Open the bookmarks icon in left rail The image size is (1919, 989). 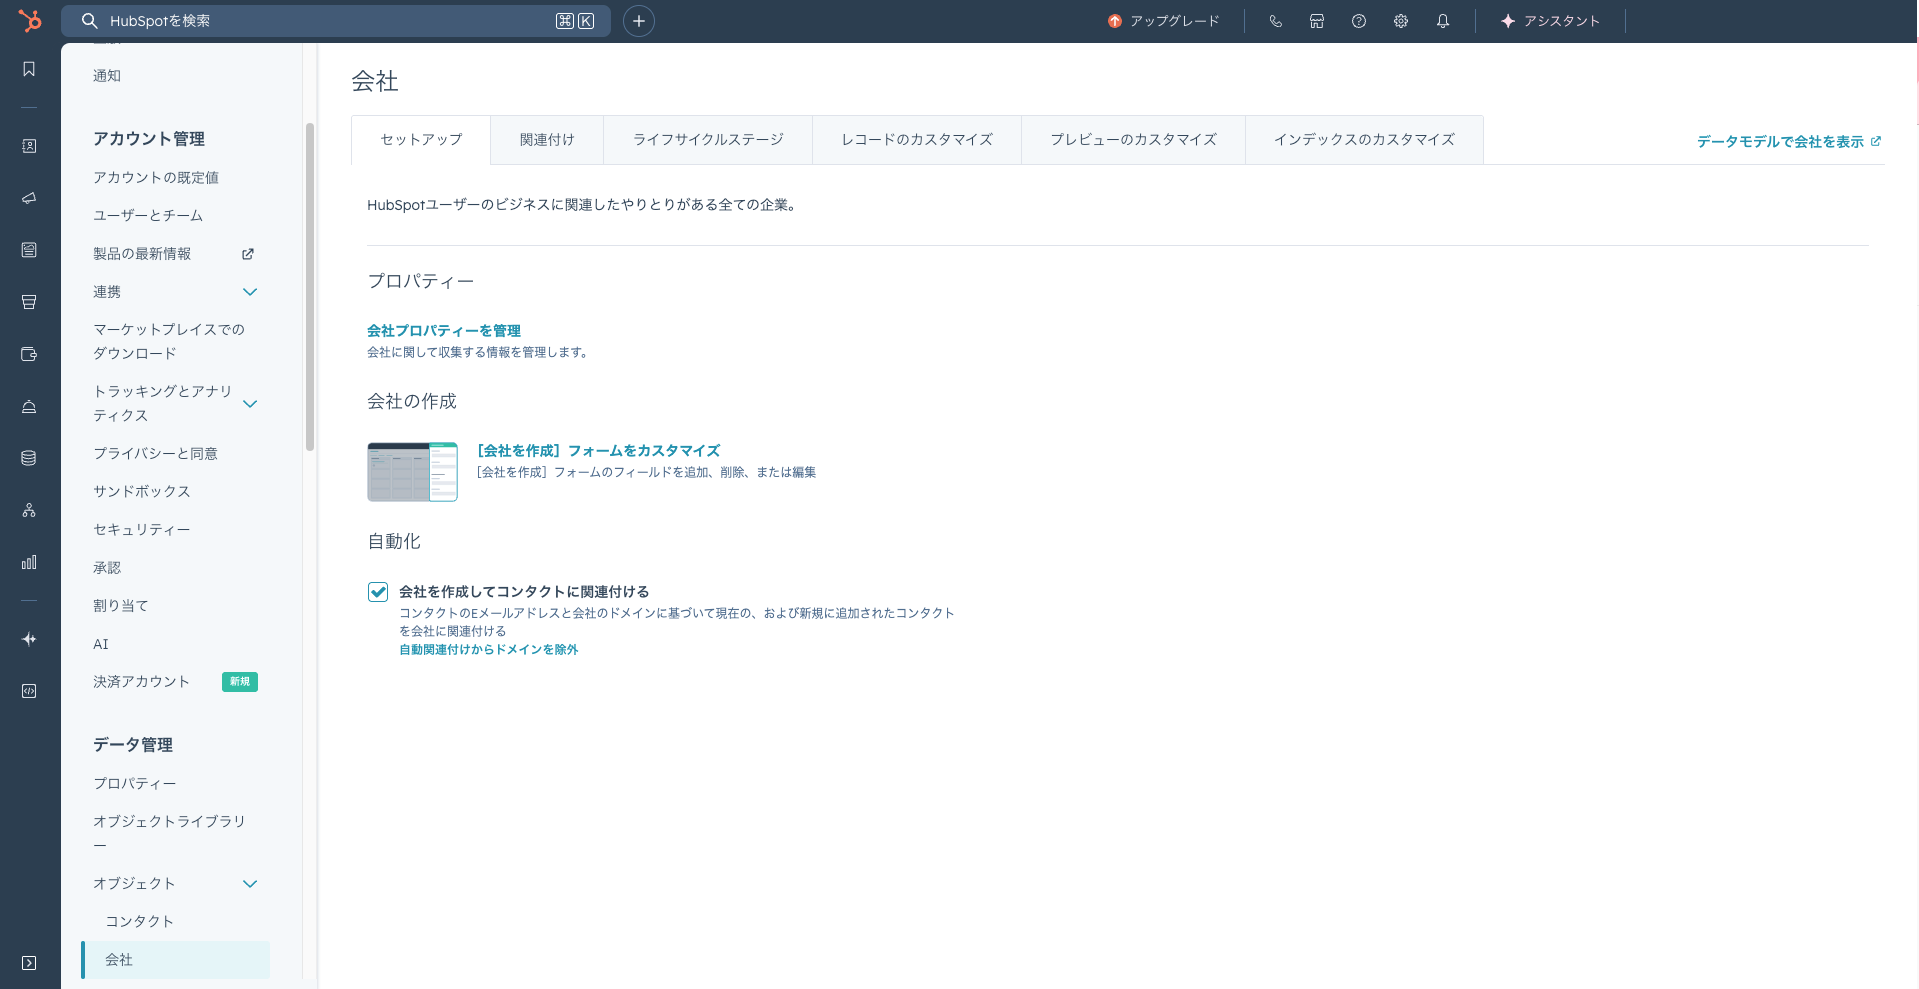click(x=29, y=69)
